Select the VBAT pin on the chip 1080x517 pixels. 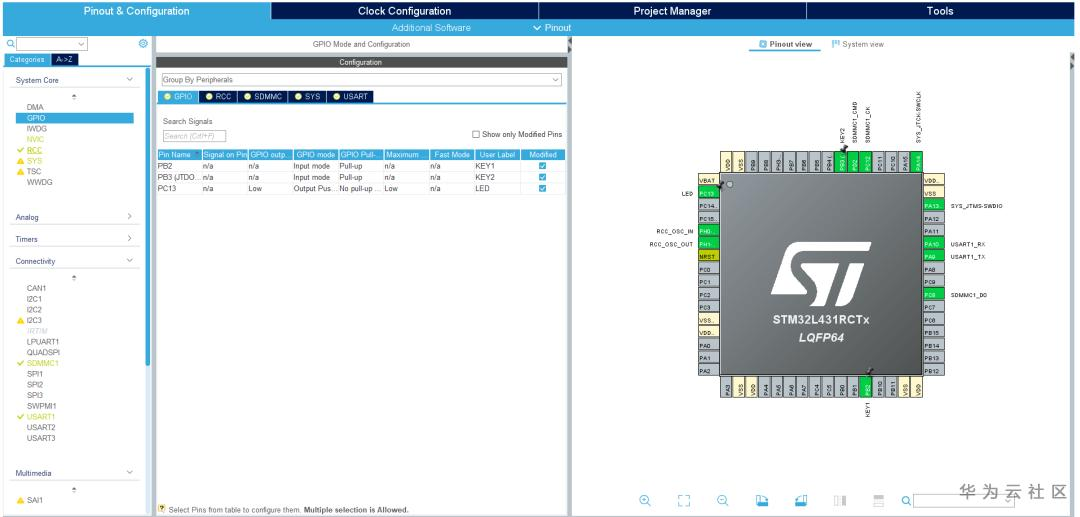[x=709, y=180]
